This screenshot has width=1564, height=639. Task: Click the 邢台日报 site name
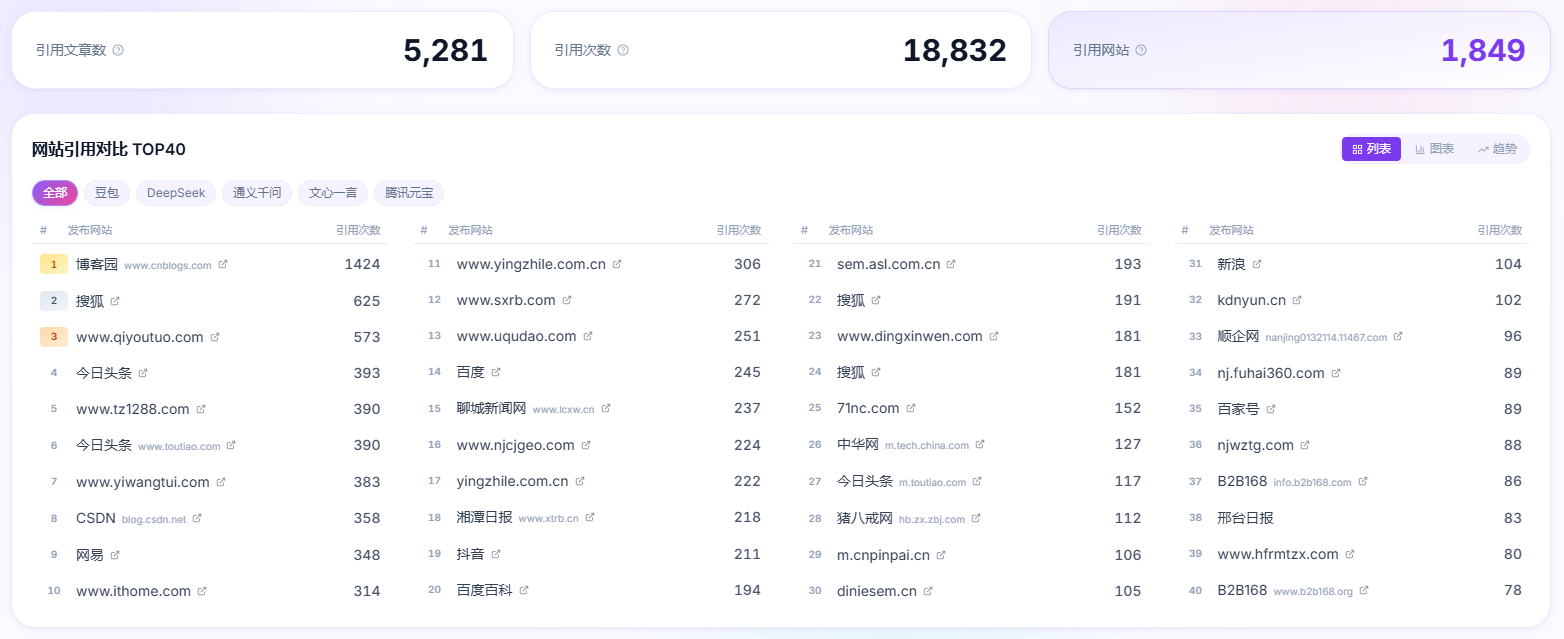tap(1245, 518)
